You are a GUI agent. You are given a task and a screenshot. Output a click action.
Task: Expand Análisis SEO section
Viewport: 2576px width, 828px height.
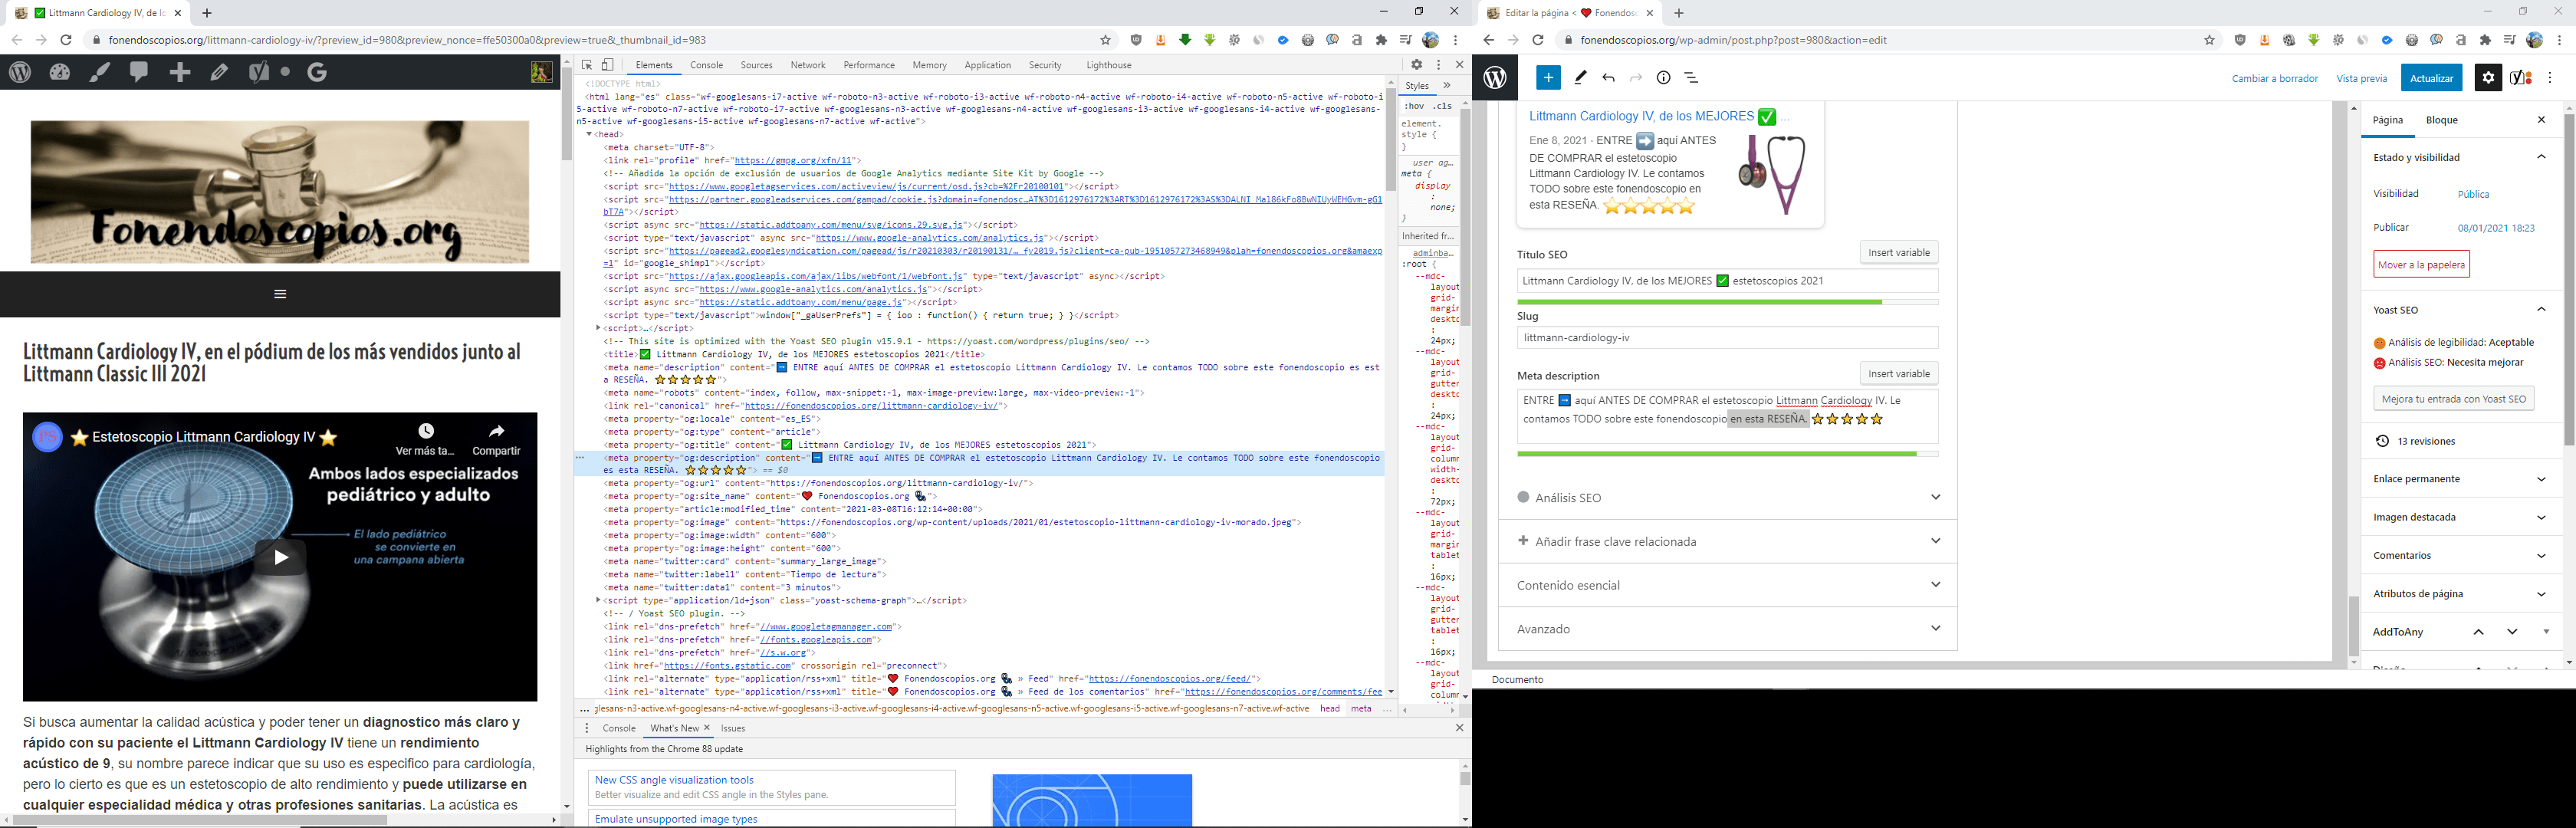[x=1727, y=497]
